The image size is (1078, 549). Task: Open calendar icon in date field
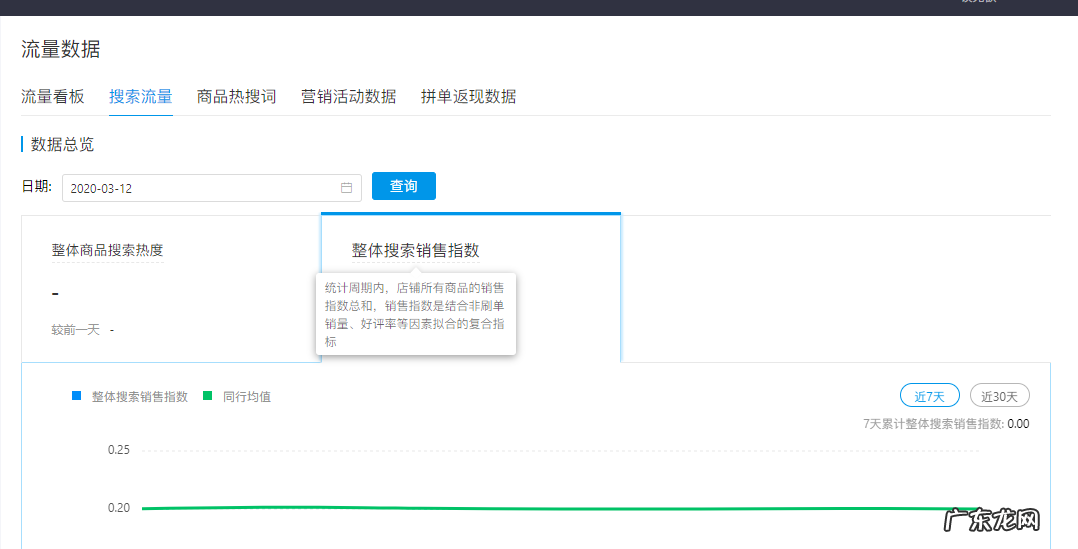[346, 188]
